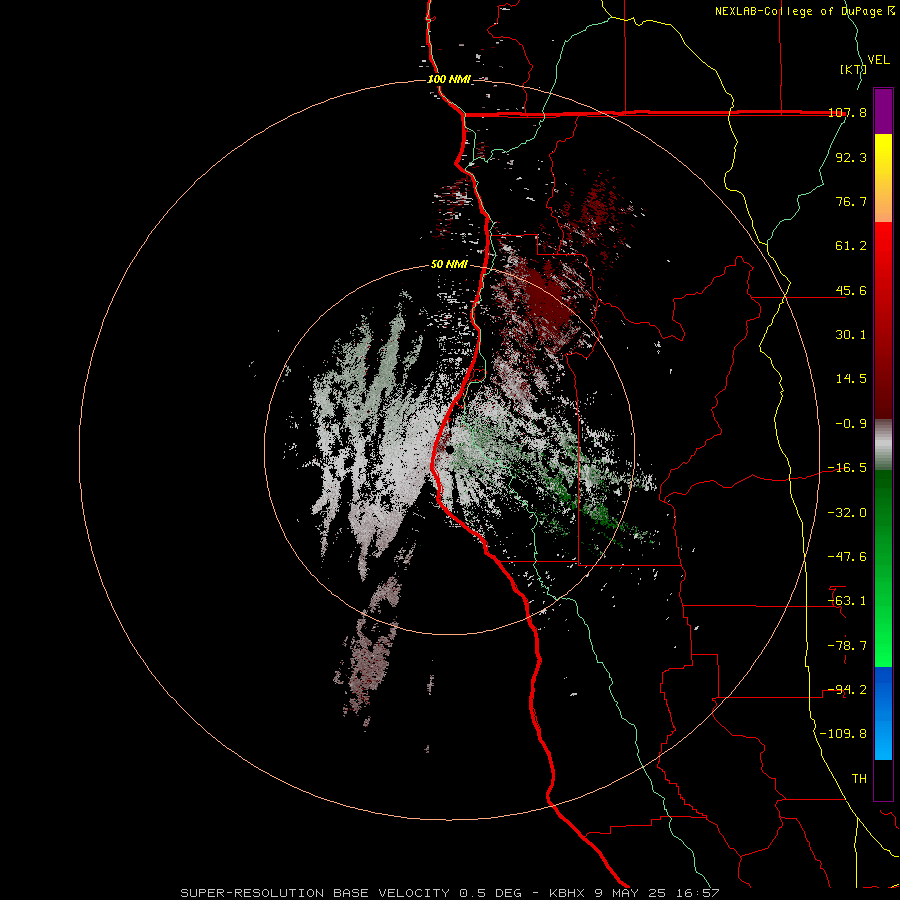Click the 76.7 scale value

click(x=851, y=201)
